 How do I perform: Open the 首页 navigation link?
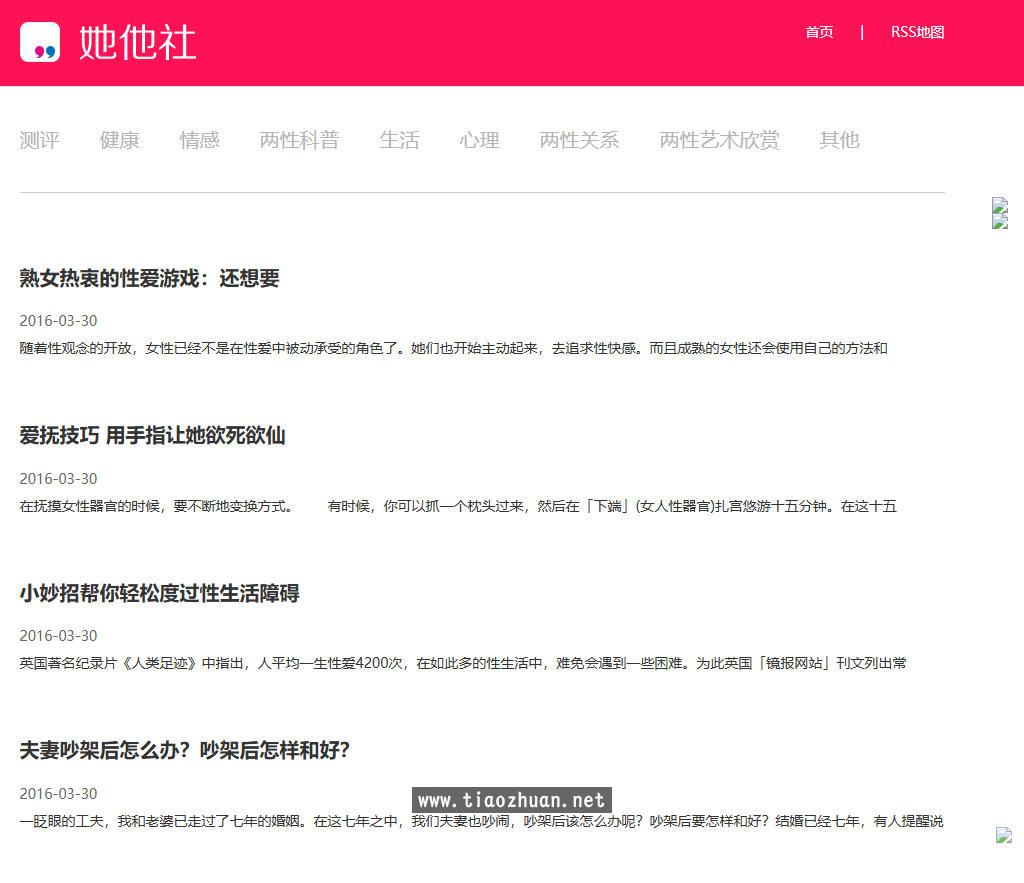tap(818, 32)
